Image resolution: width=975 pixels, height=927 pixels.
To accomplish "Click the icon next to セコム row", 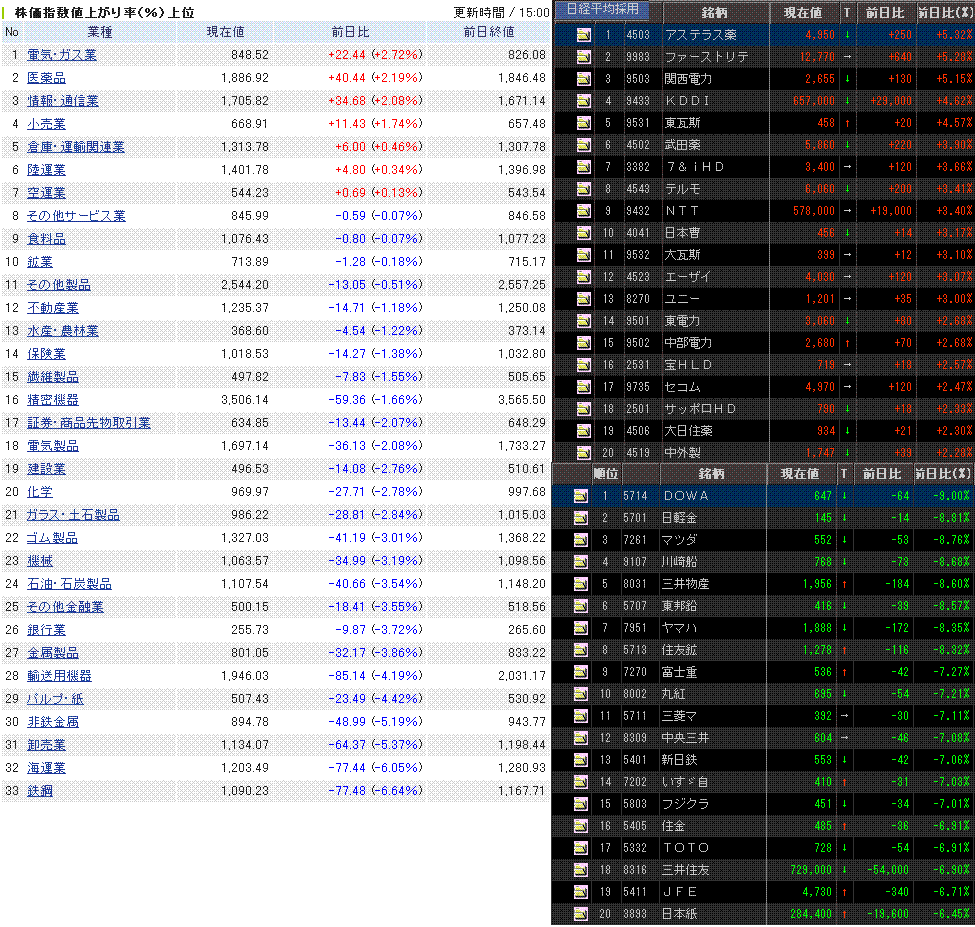I will 583,387.
